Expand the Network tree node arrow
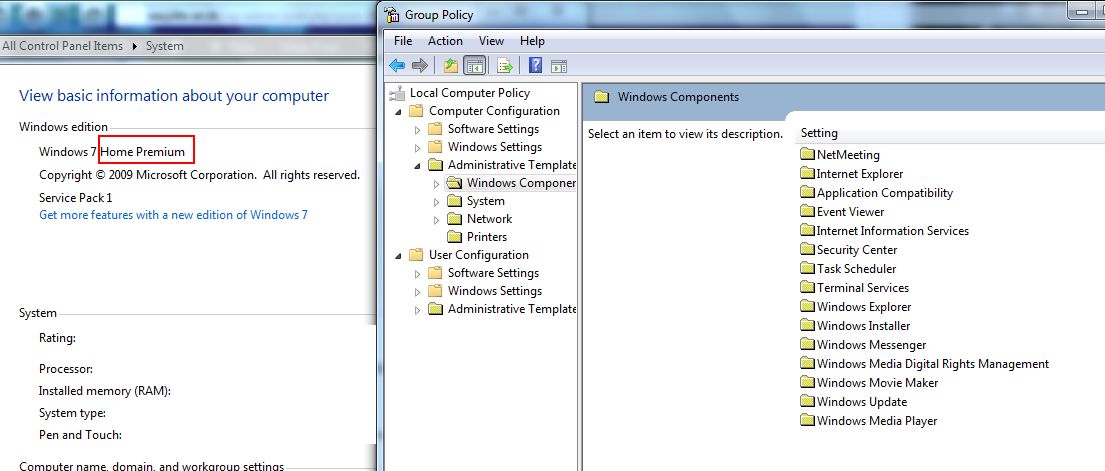 coord(436,220)
